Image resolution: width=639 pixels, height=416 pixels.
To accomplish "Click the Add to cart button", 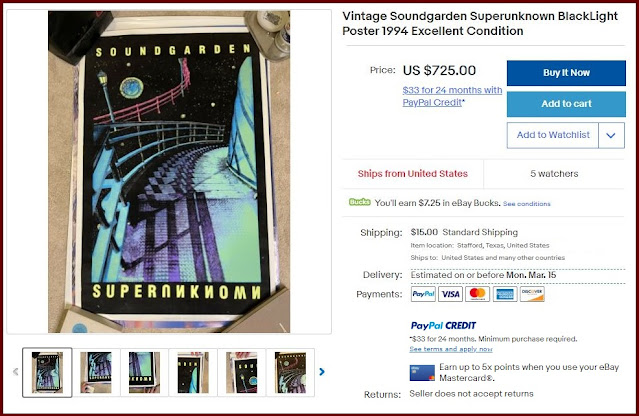I will (566, 104).
